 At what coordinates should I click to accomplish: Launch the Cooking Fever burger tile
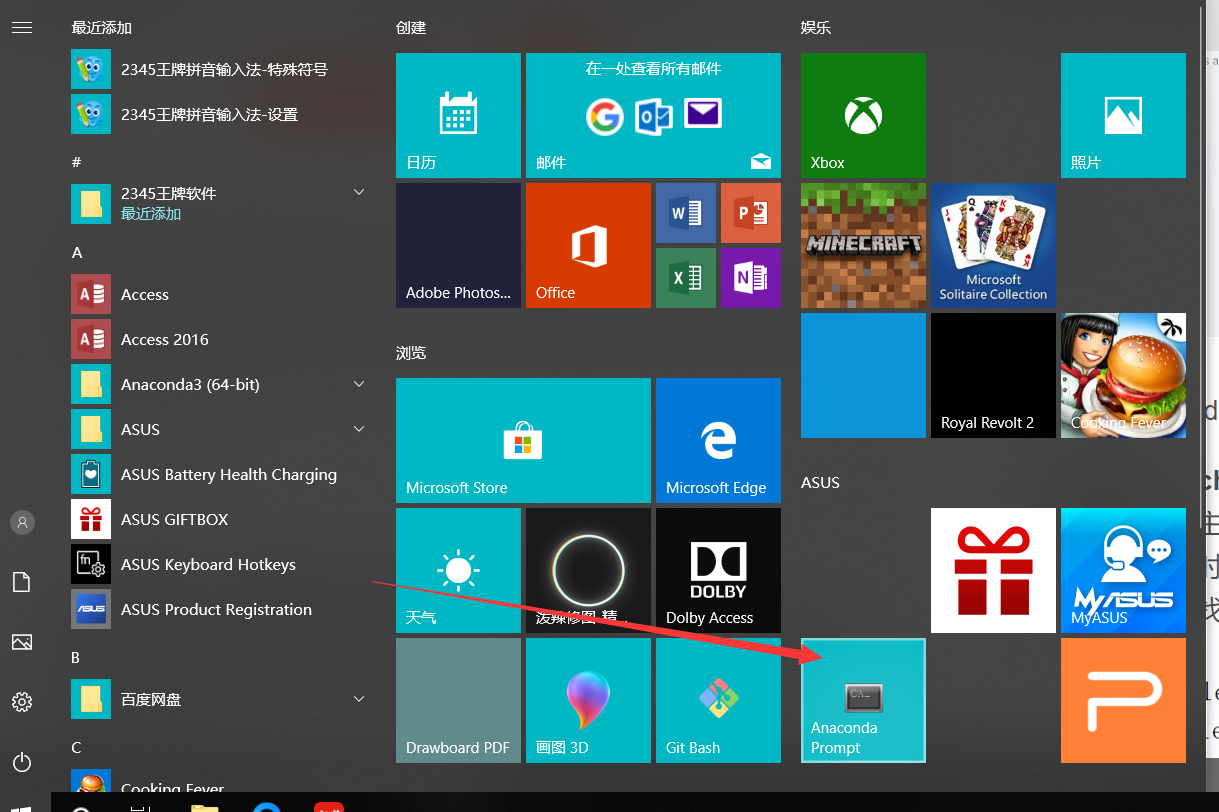tap(1123, 375)
